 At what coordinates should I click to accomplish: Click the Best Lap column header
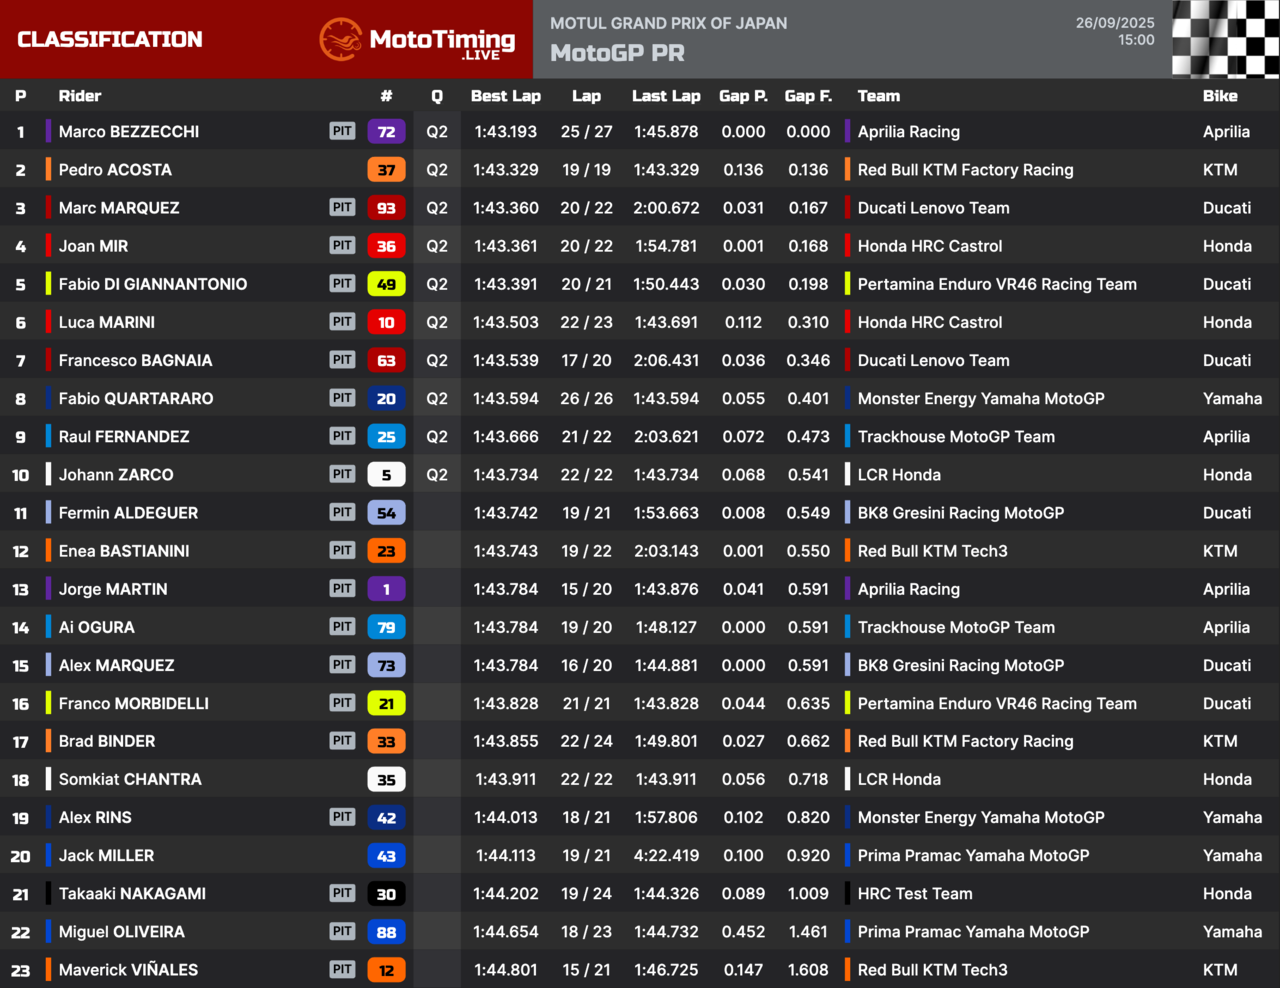pyautogui.click(x=506, y=96)
